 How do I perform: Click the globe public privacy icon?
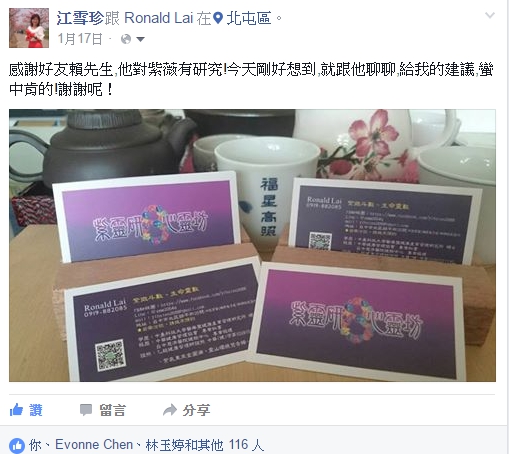(x=126, y=39)
